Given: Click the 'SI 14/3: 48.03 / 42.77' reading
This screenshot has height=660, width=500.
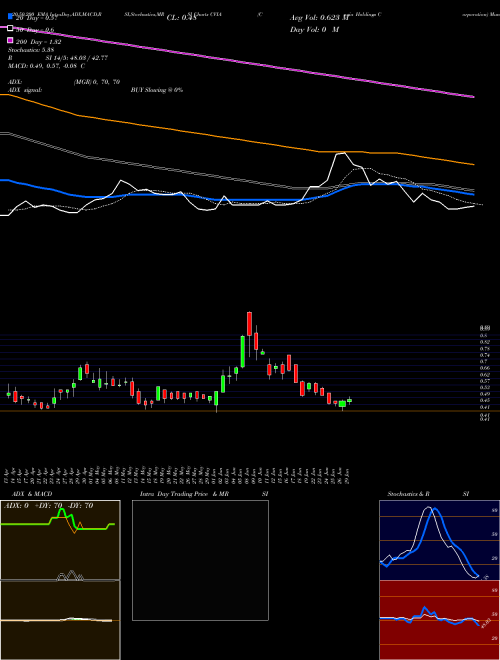Looking at the screenshot, I should click(77, 58).
